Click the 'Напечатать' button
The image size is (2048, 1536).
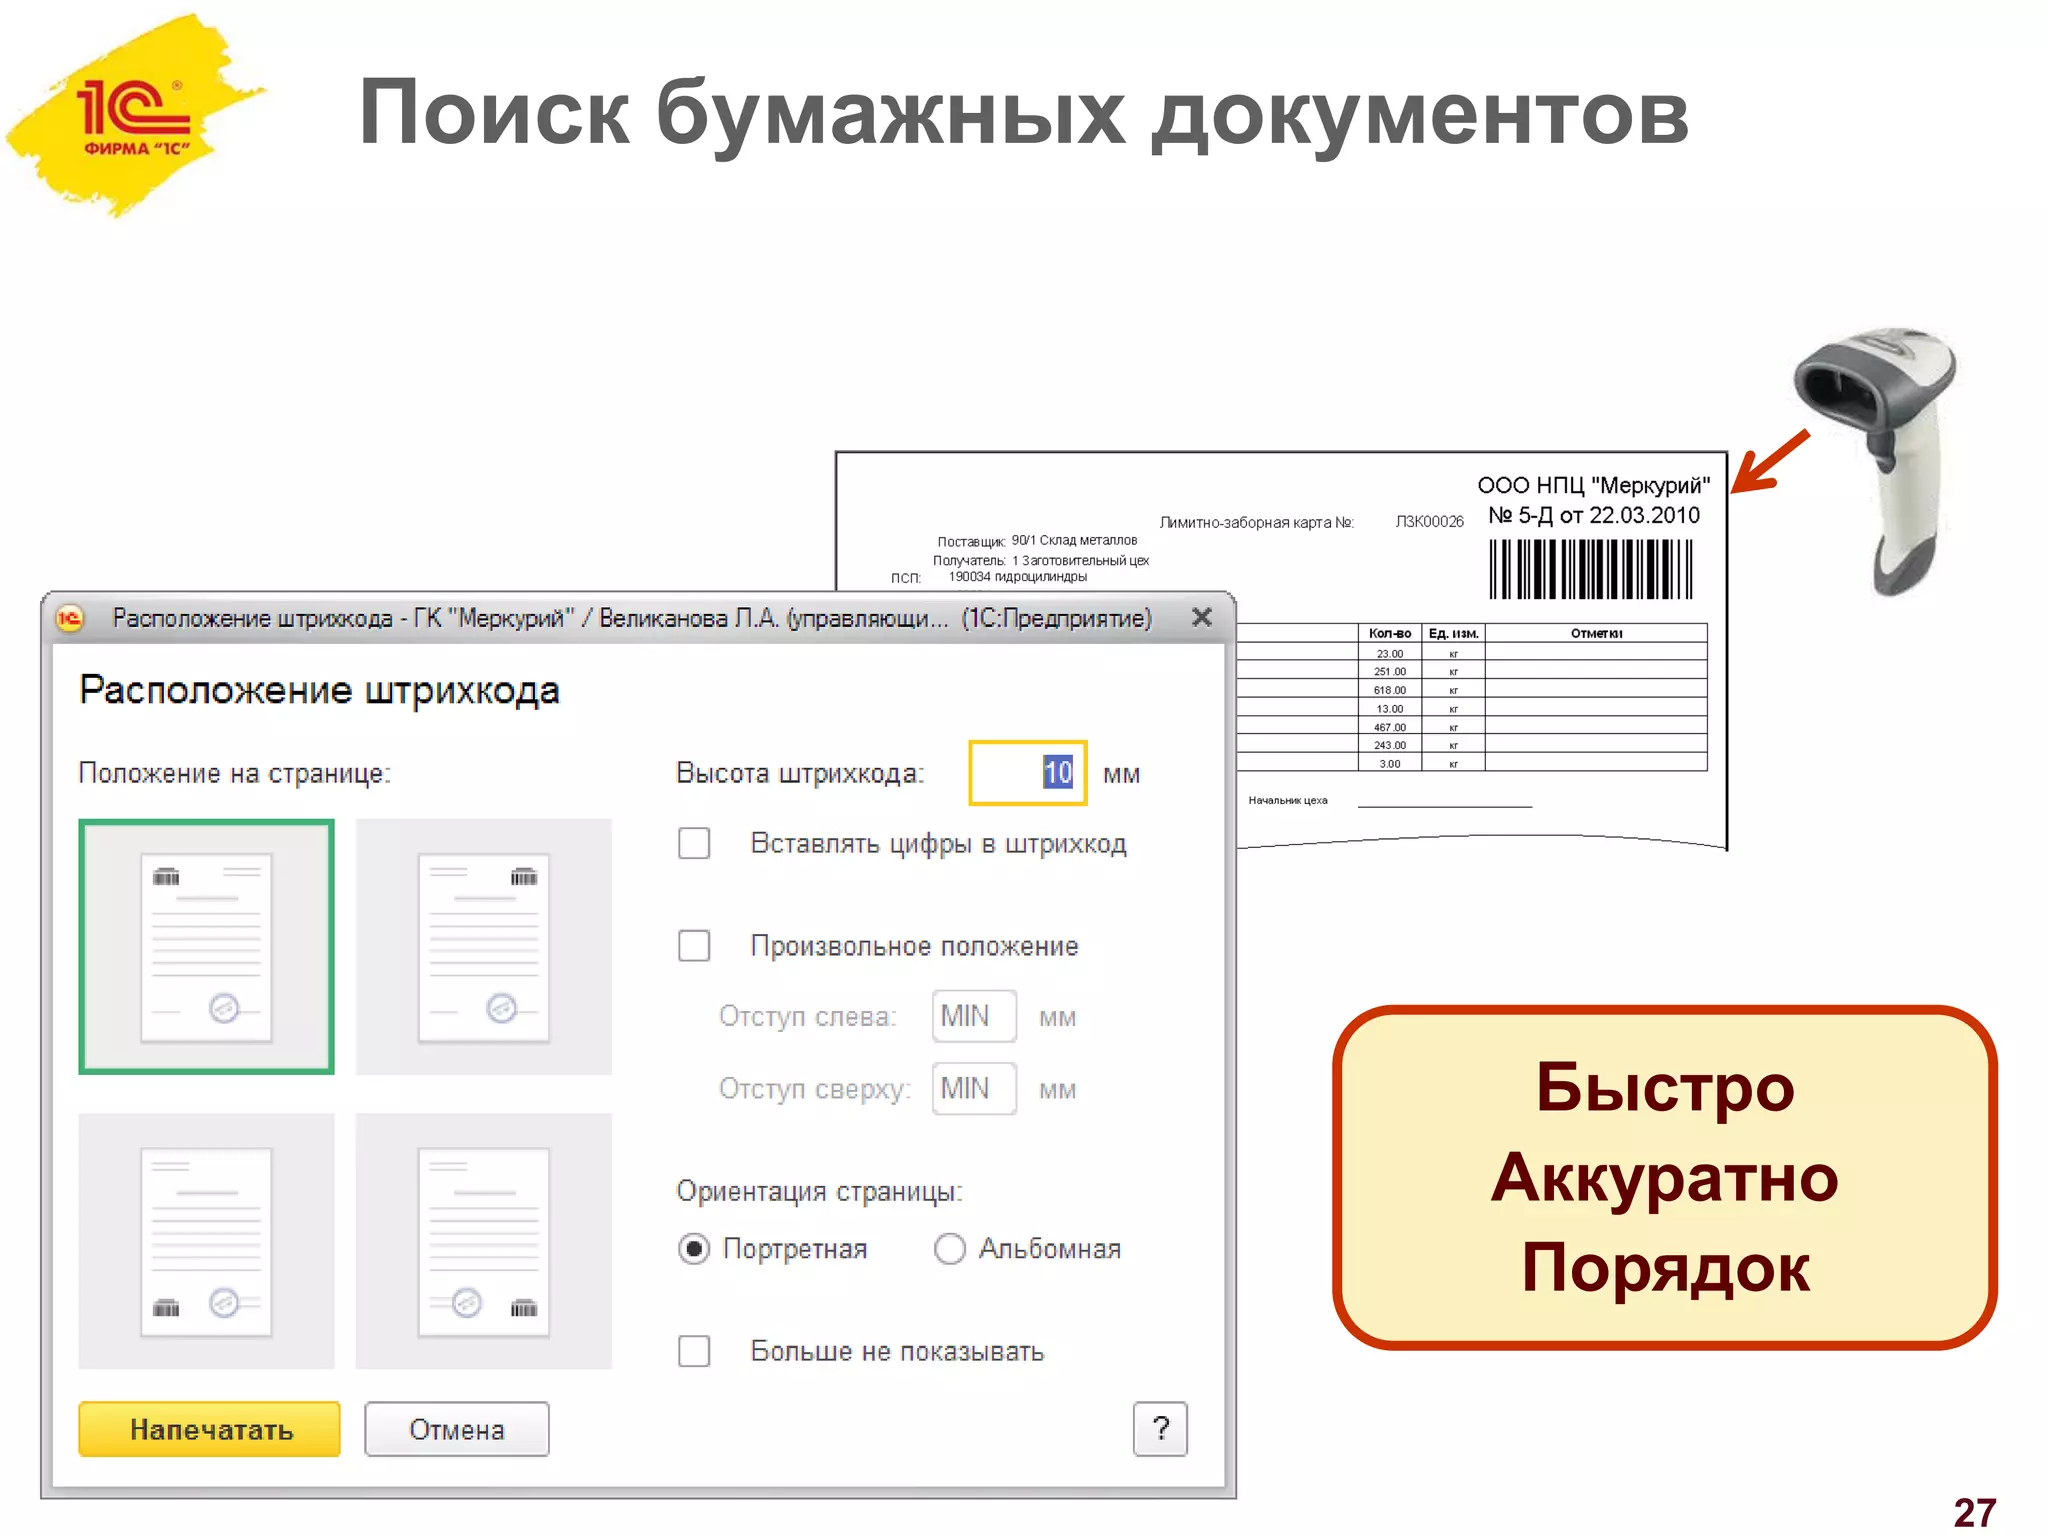tap(210, 1429)
